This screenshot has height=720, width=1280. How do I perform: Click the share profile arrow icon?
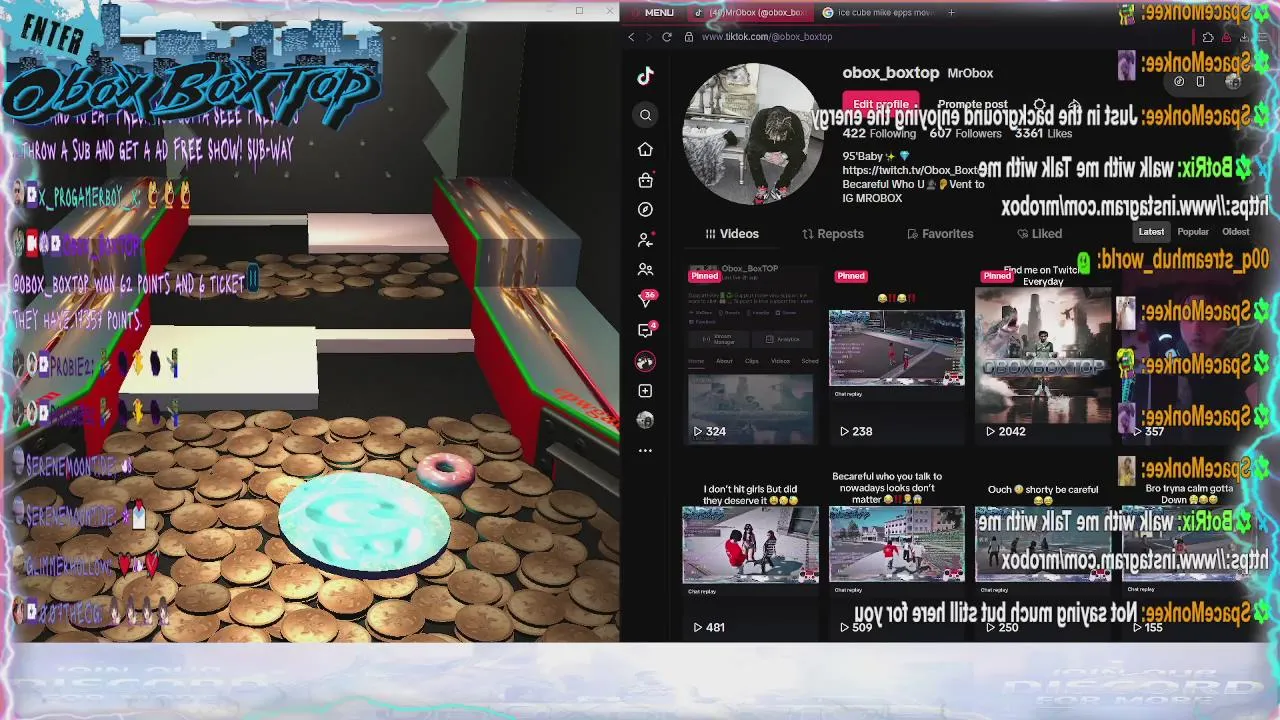[1073, 104]
